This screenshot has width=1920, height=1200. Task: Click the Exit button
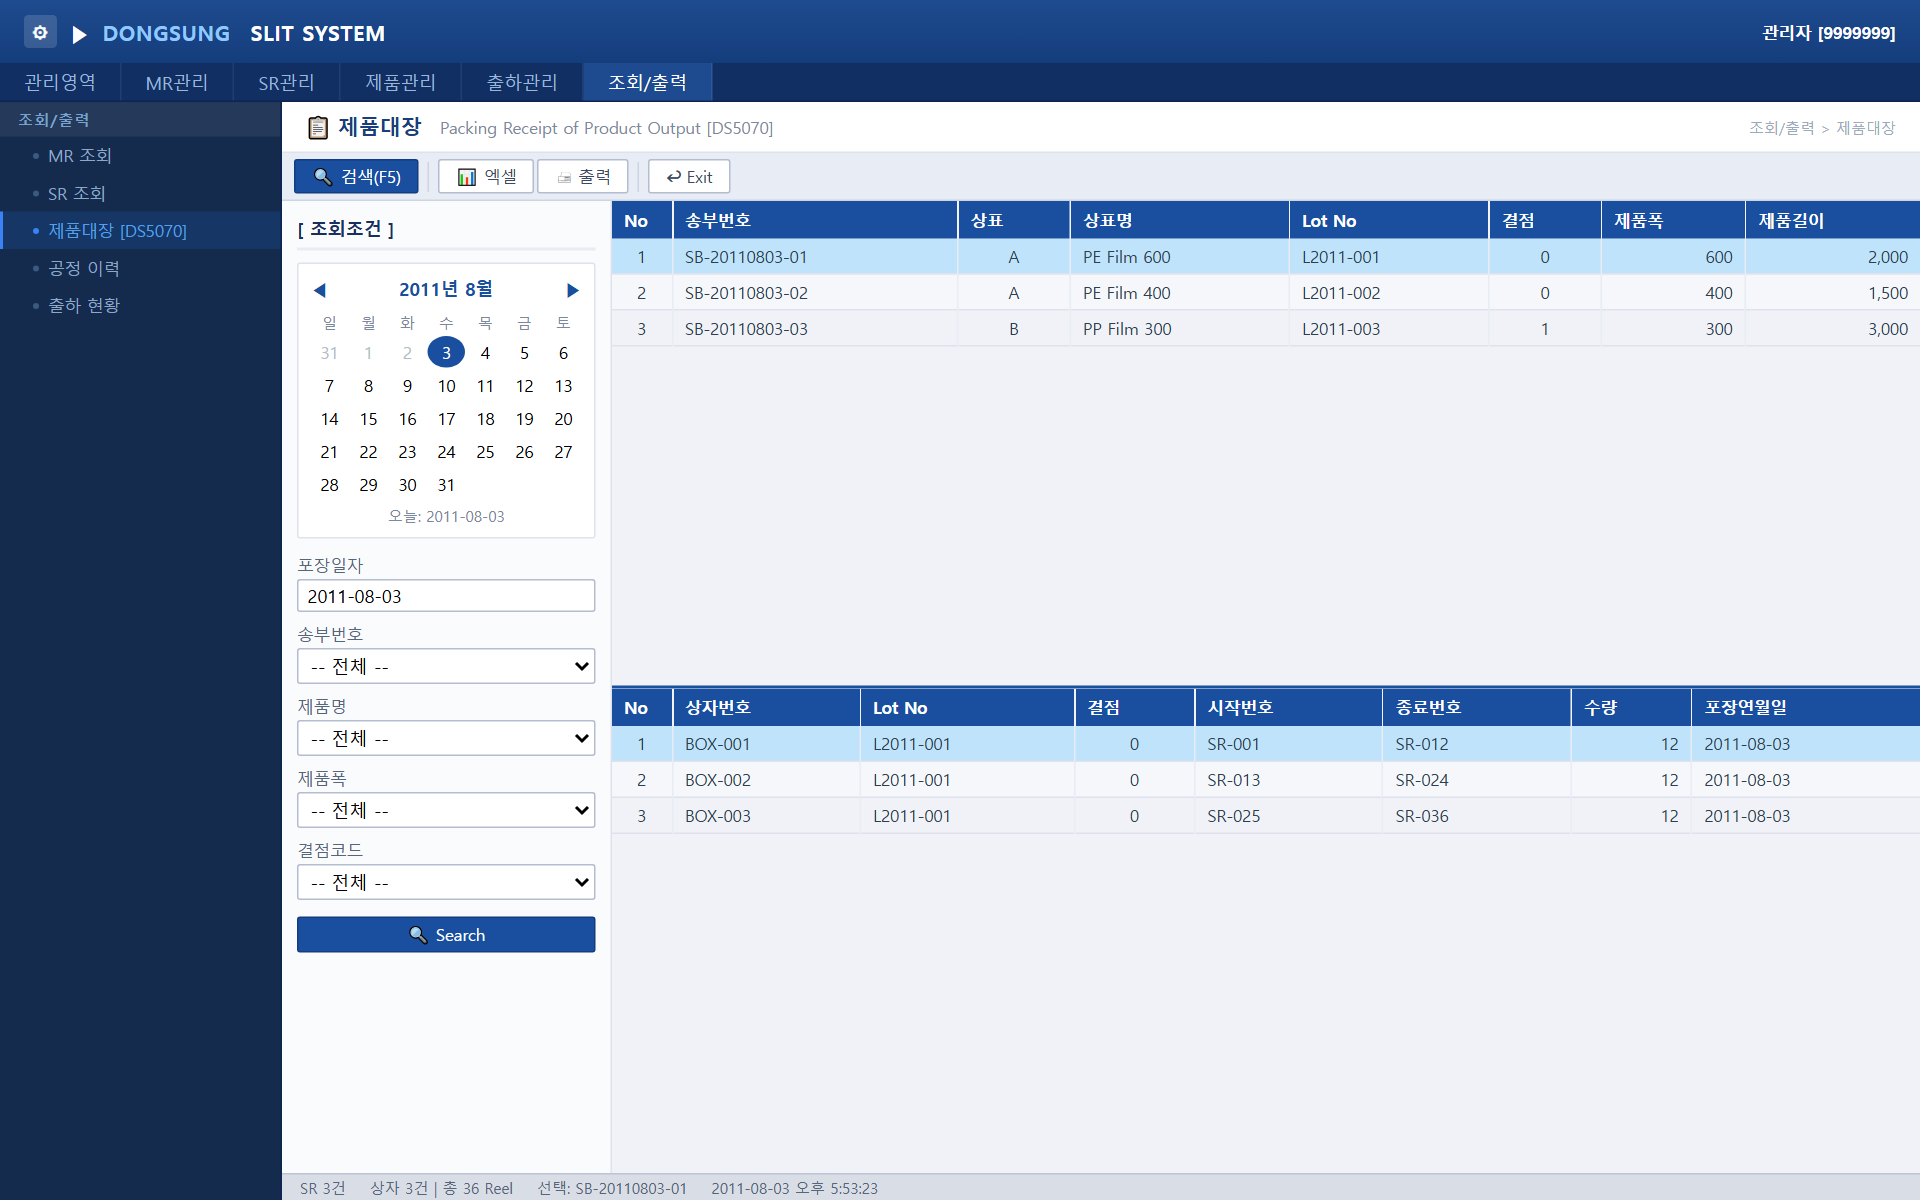coord(689,177)
